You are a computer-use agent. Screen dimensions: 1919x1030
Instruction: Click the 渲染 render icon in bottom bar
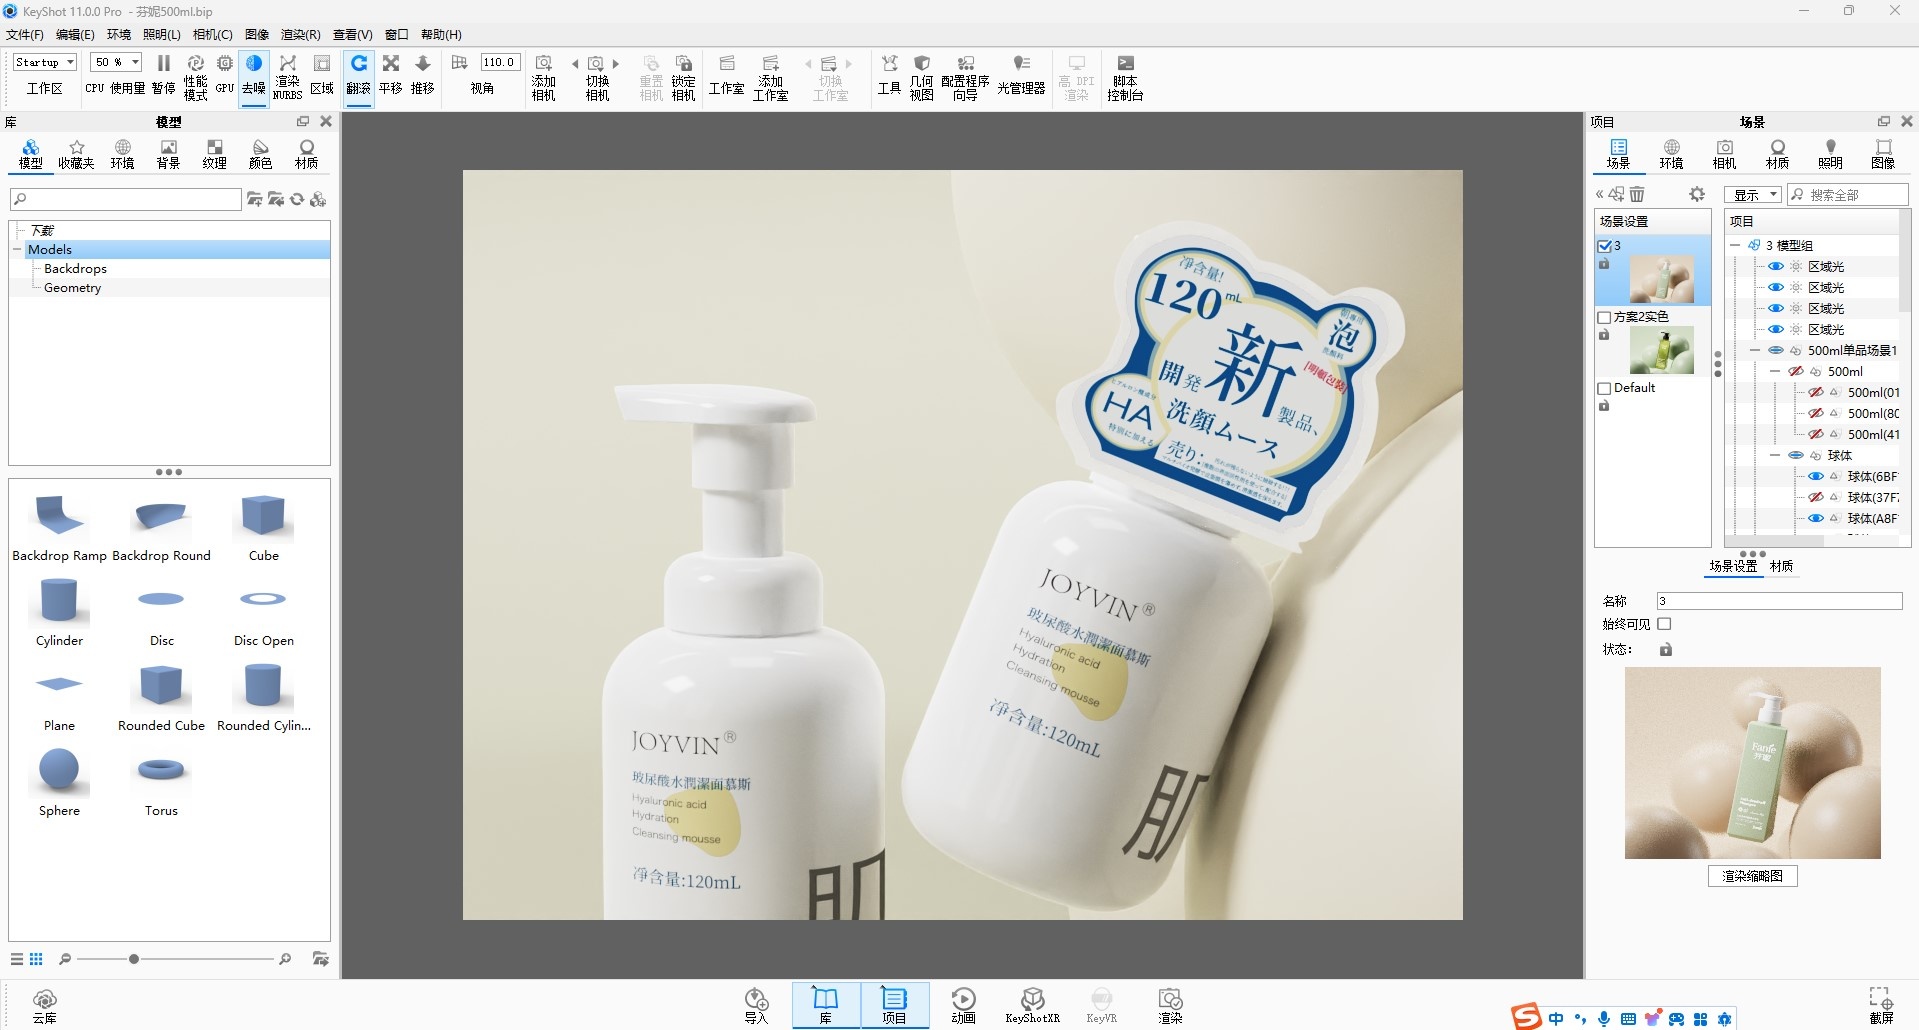click(1170, 1005)
